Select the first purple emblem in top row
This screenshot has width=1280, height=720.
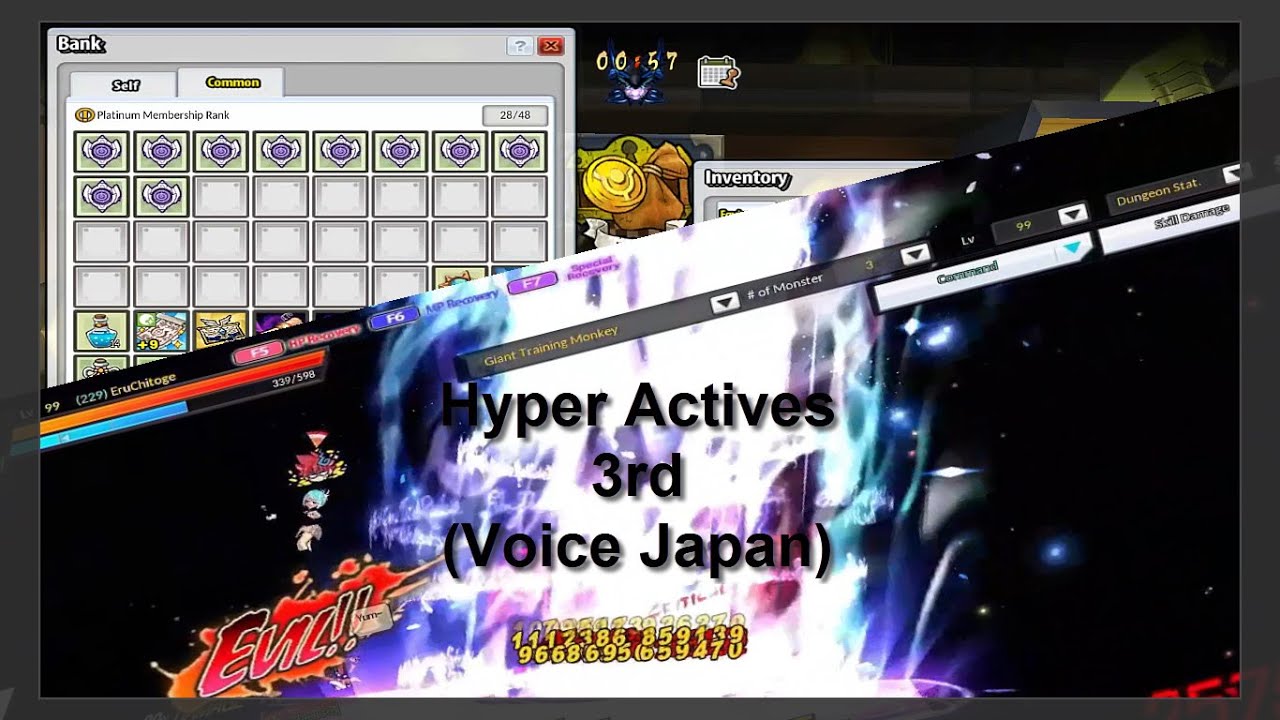[x=101, y=151]
